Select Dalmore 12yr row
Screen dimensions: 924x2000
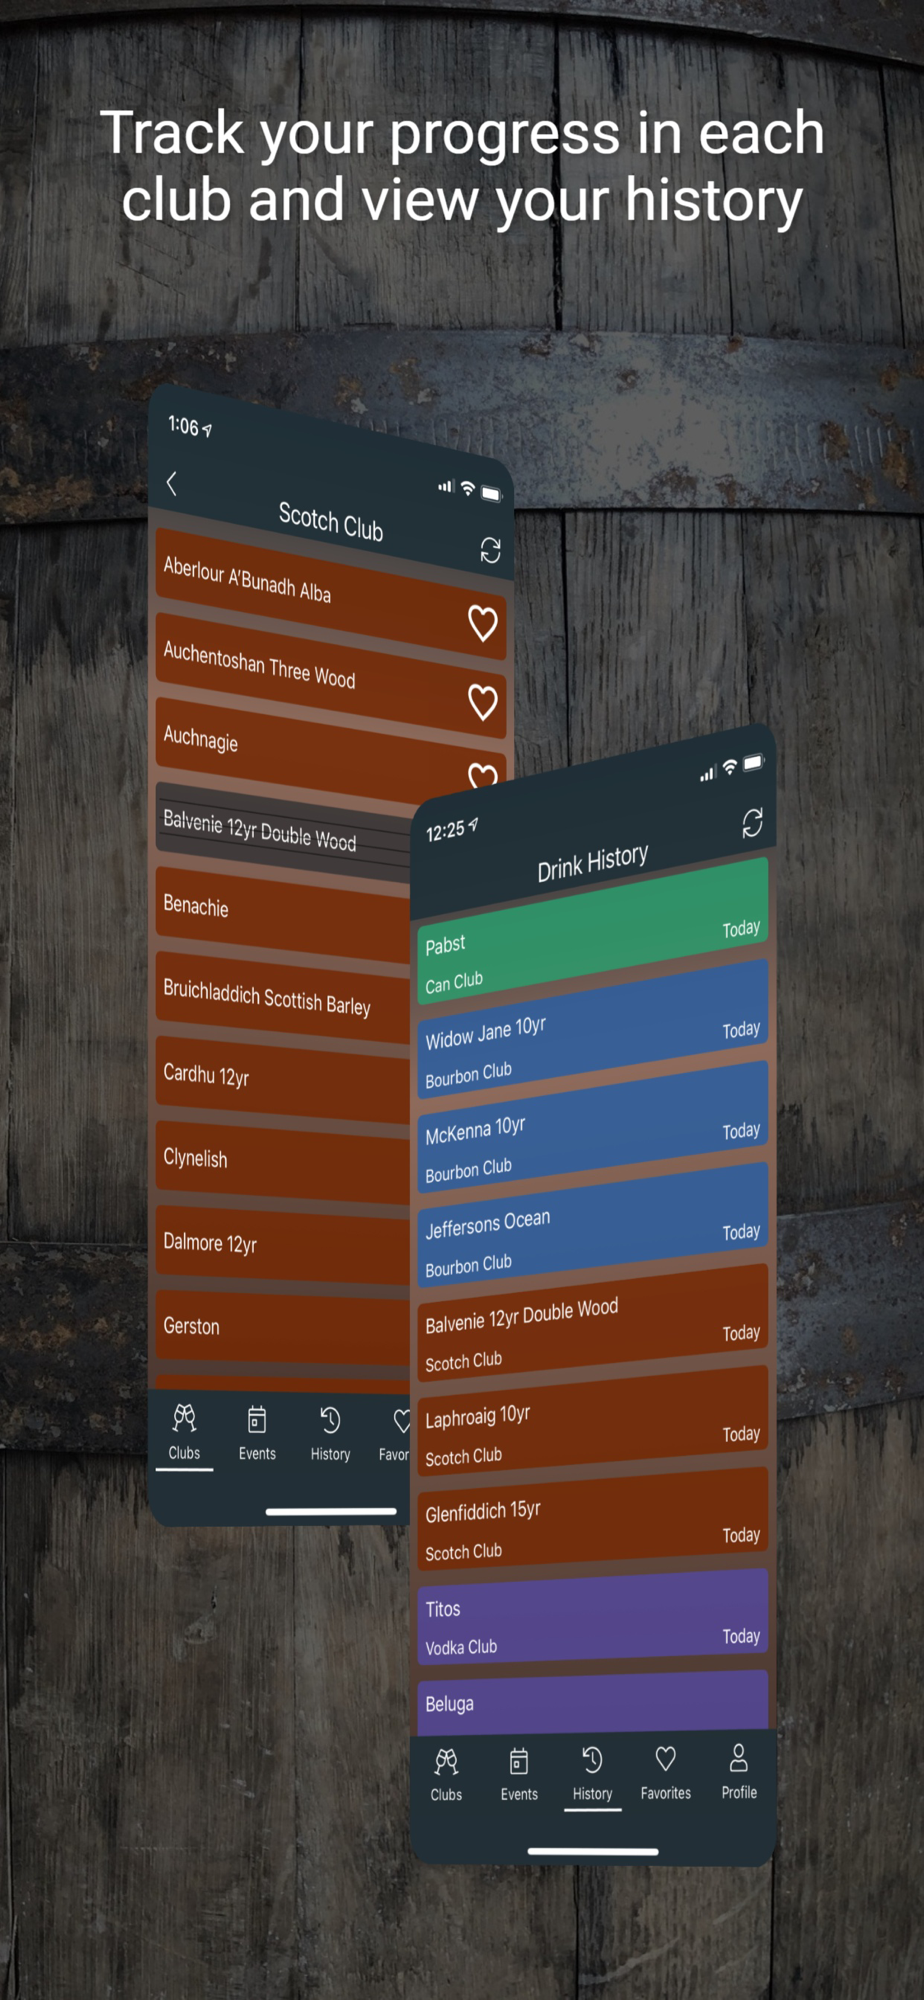284,1244
